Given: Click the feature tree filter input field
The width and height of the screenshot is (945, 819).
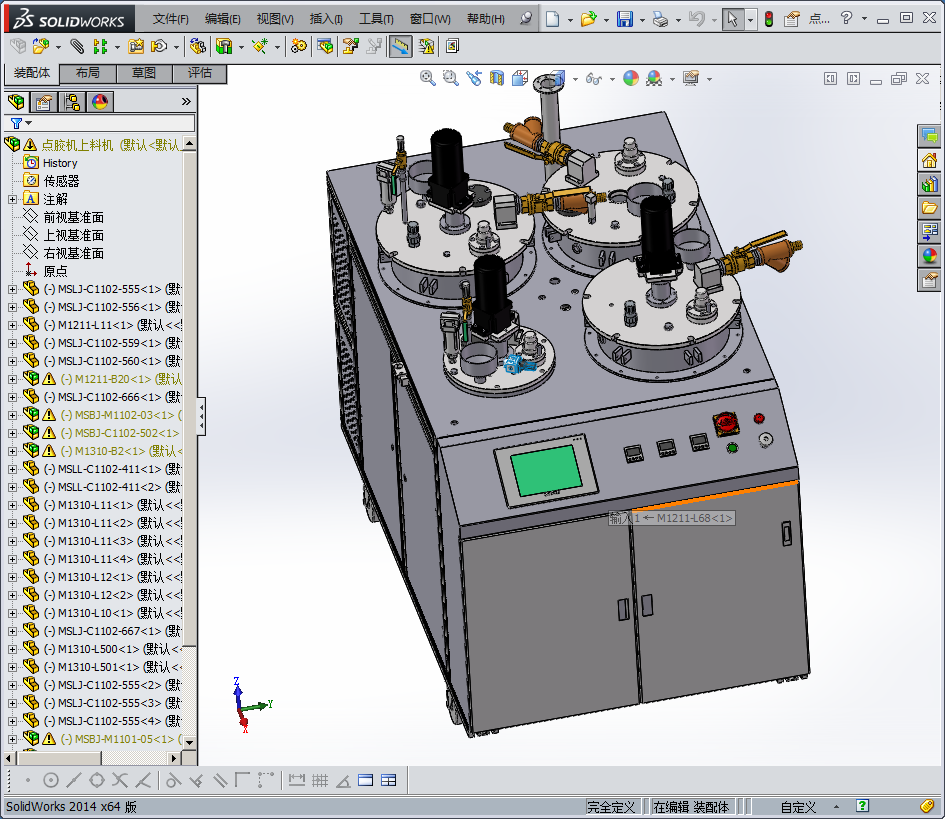Looking at the screenshot, I should (110, 123).
